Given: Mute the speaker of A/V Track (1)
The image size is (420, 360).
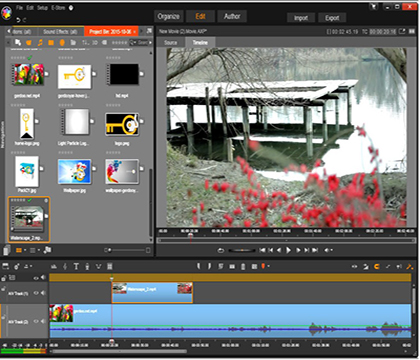Looking at the screenshot, I should (x=43, y=293).
